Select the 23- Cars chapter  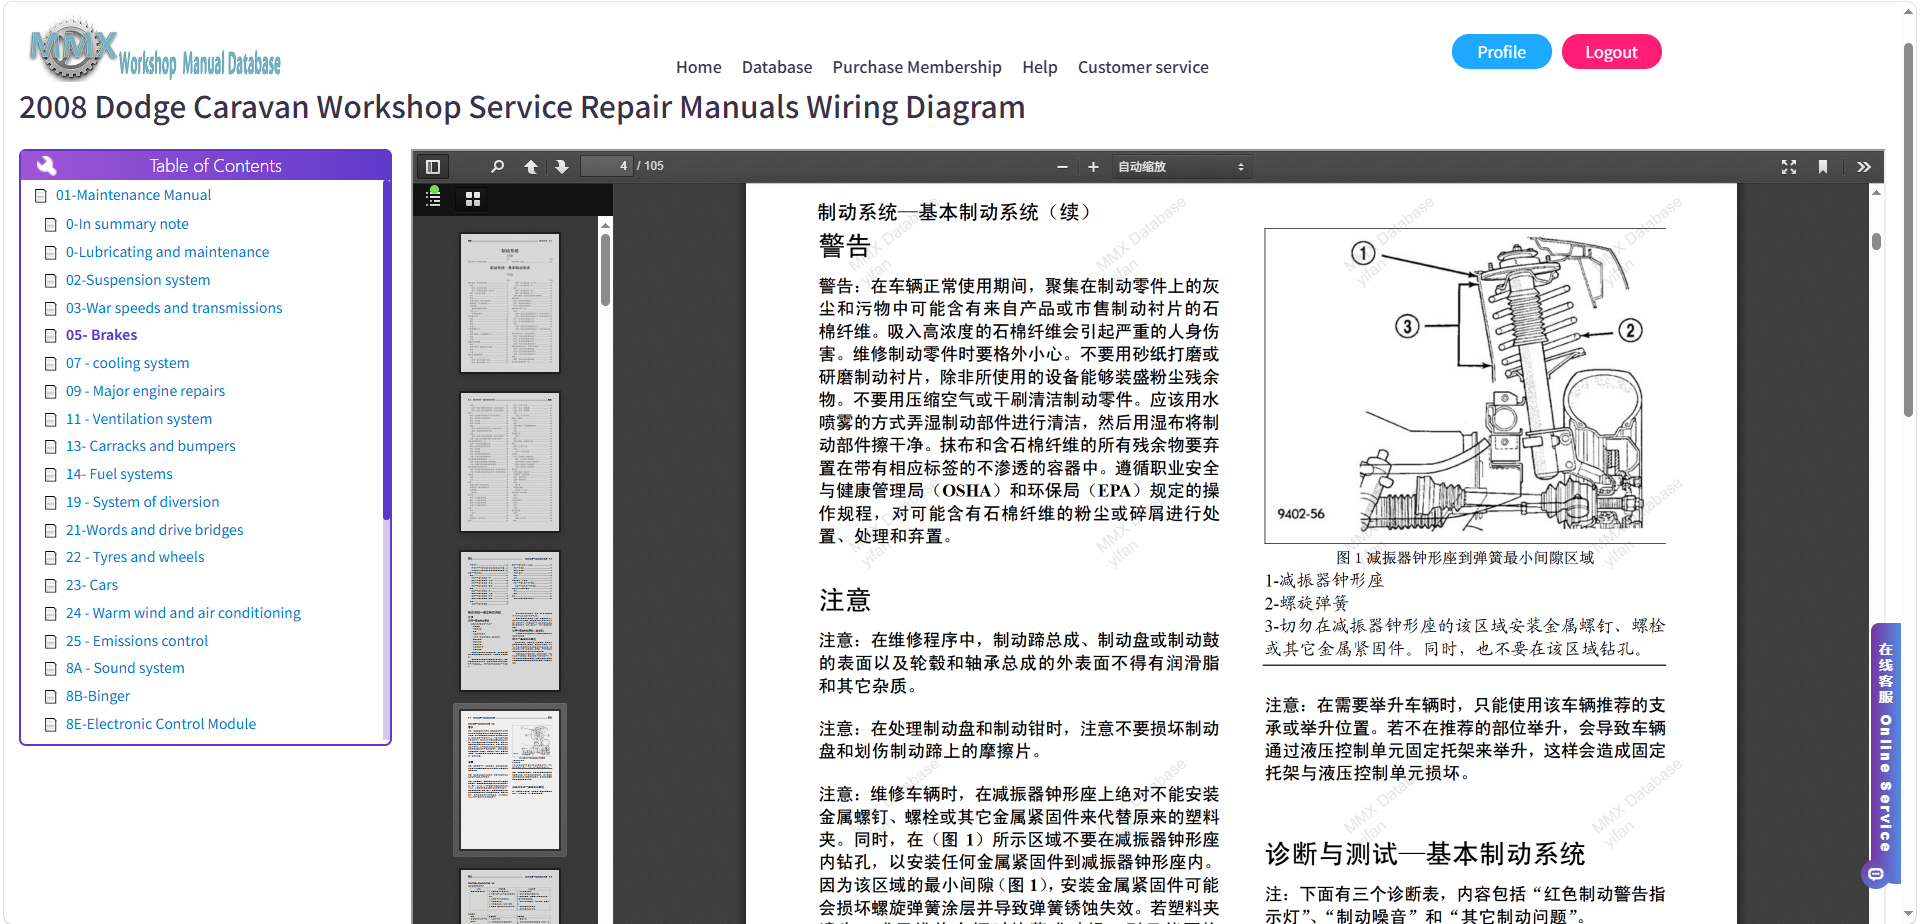coord(92,585)
